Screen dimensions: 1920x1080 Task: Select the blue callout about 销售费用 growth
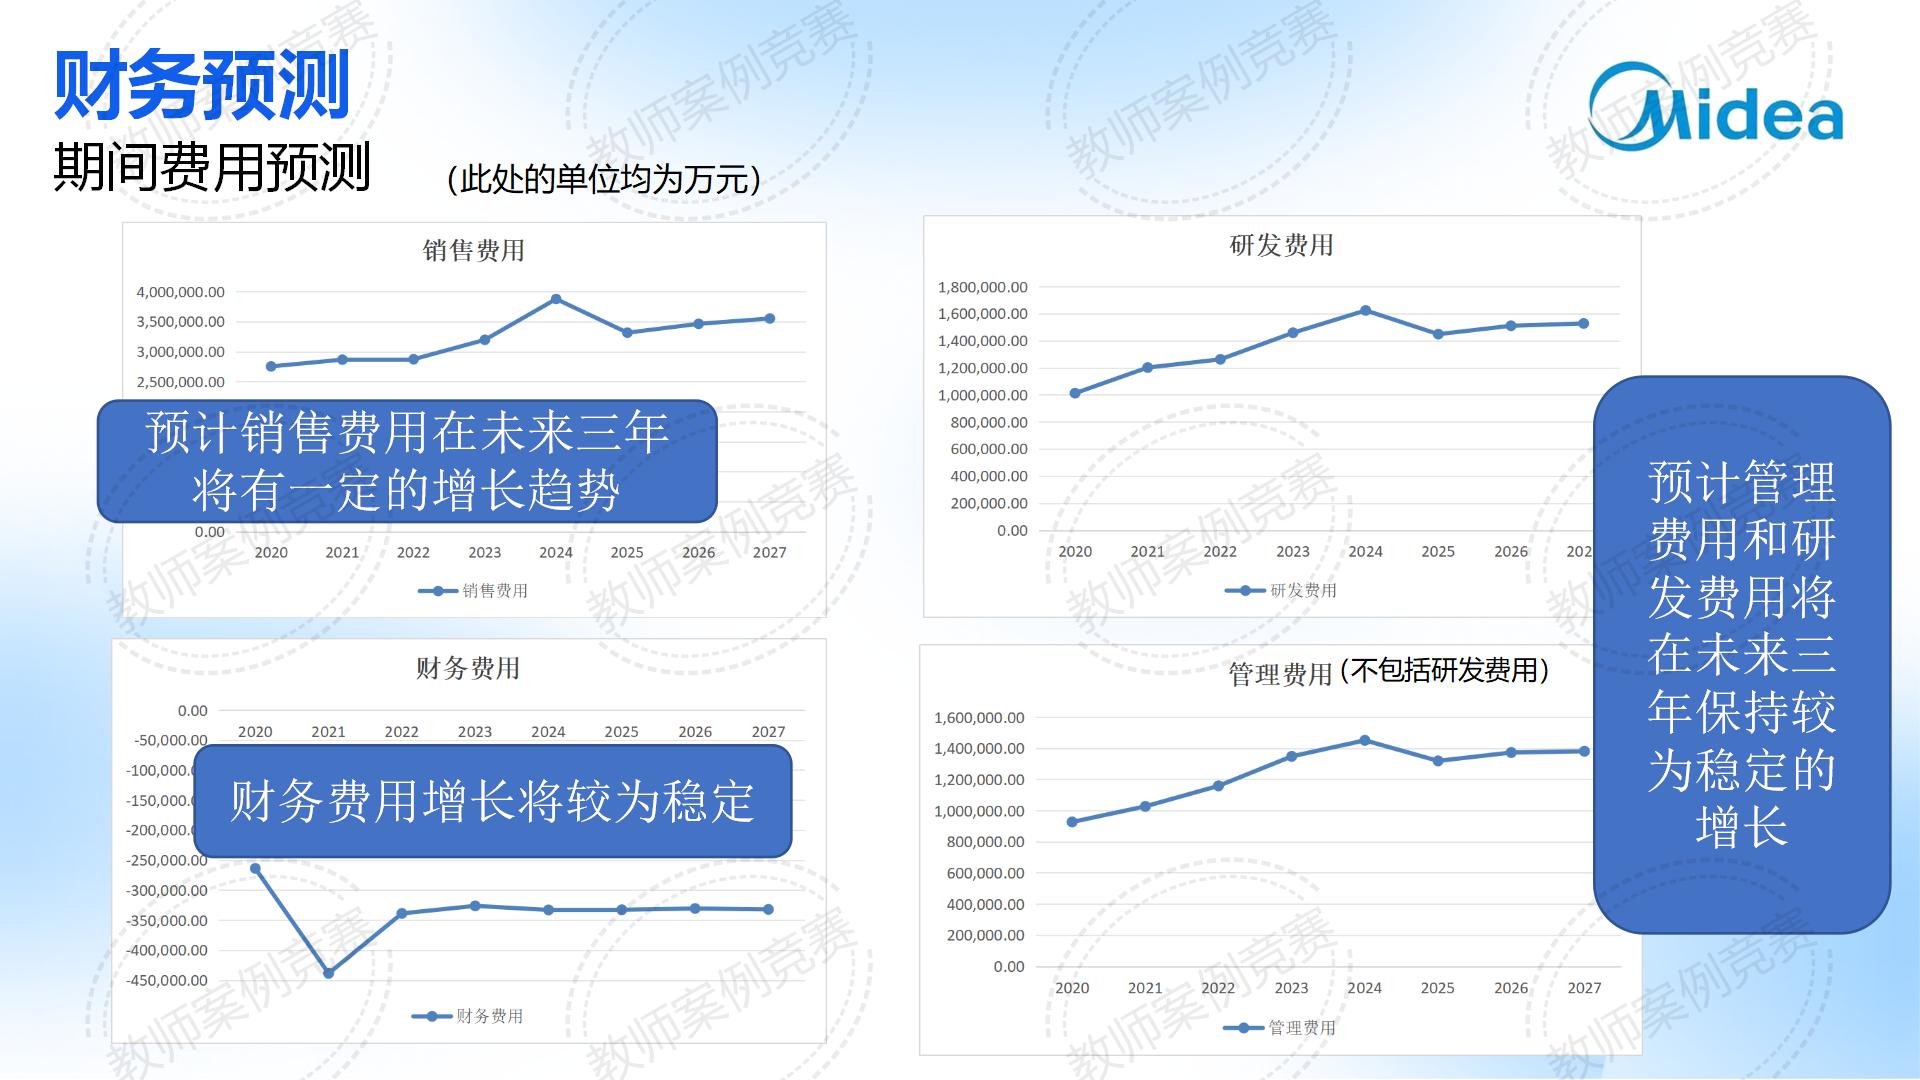click(407, 461)
